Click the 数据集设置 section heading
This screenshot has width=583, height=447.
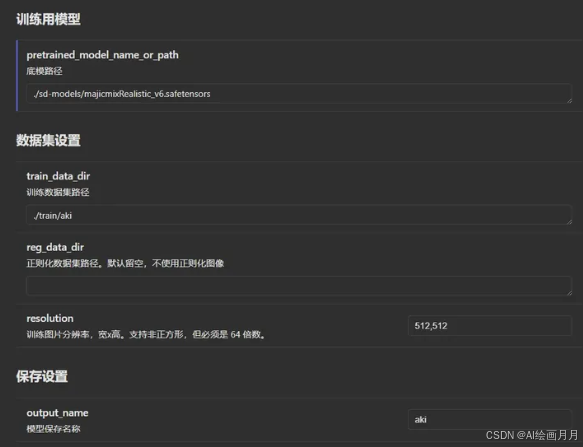pyautogui.click(x=48, y=140)
